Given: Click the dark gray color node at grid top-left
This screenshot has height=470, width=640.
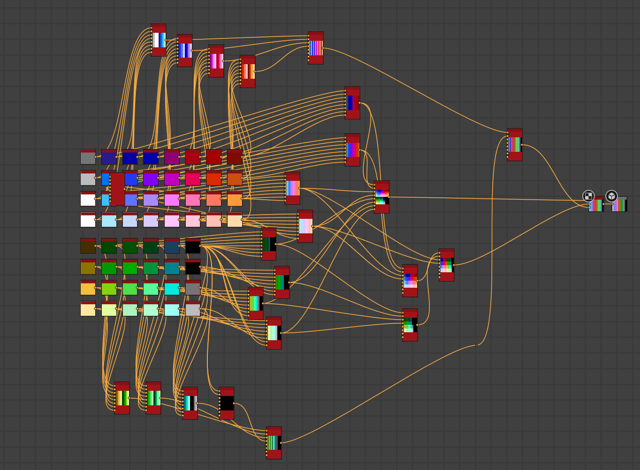Looking at the screenshot, I should [88, 158].
